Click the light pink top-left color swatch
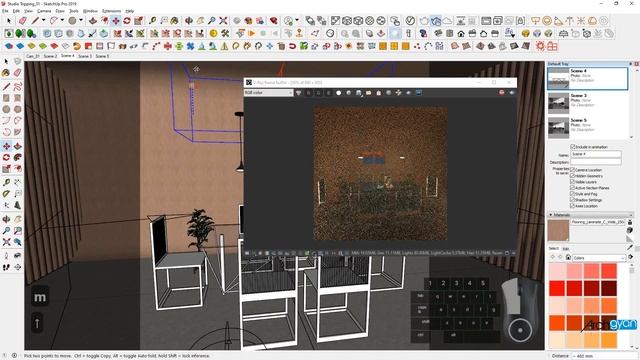 tap(557, 271)
